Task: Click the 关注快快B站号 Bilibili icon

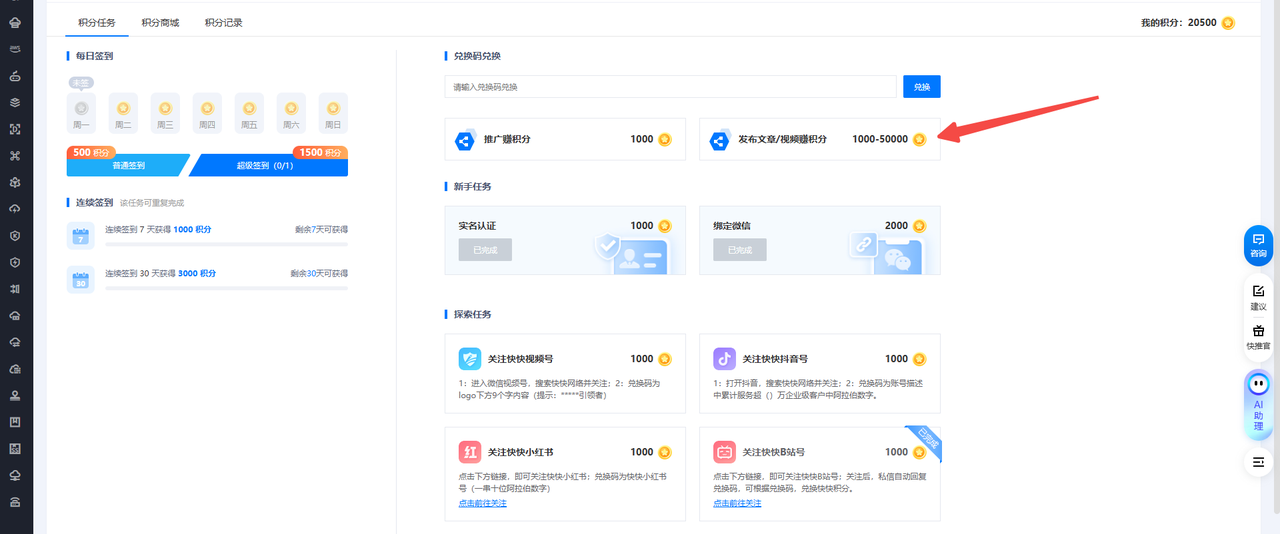Action: click(724, 451)
